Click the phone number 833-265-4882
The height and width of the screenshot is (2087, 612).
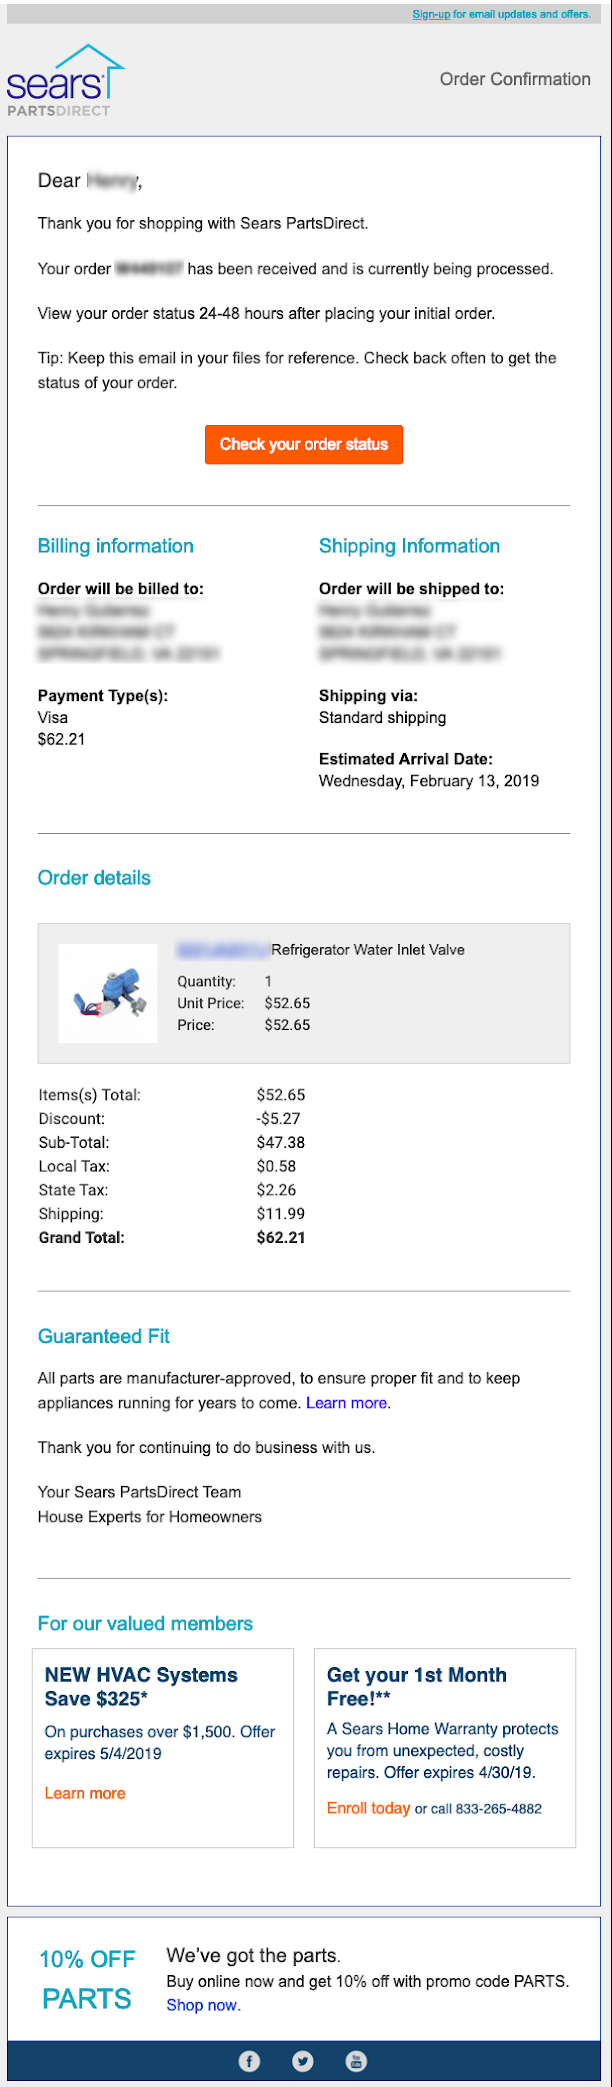[x=499, y=1809]
